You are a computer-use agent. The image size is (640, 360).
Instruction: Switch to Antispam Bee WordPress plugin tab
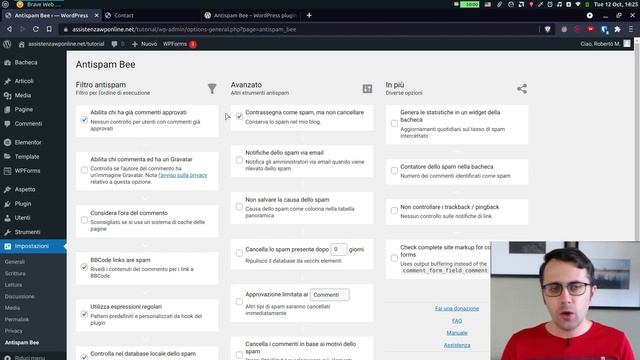tap(251, 16)
